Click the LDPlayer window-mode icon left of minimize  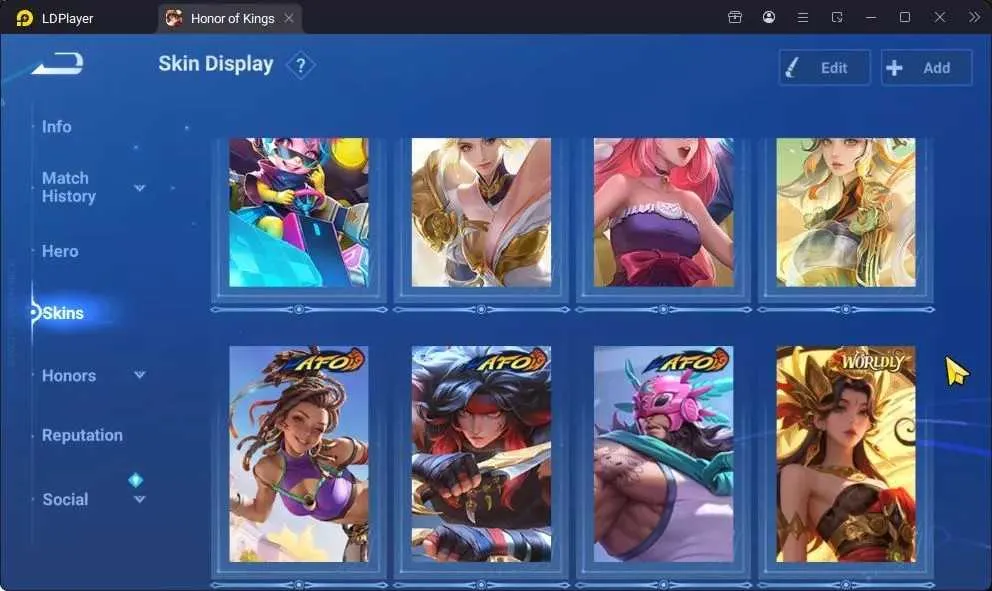pos(837,17)
